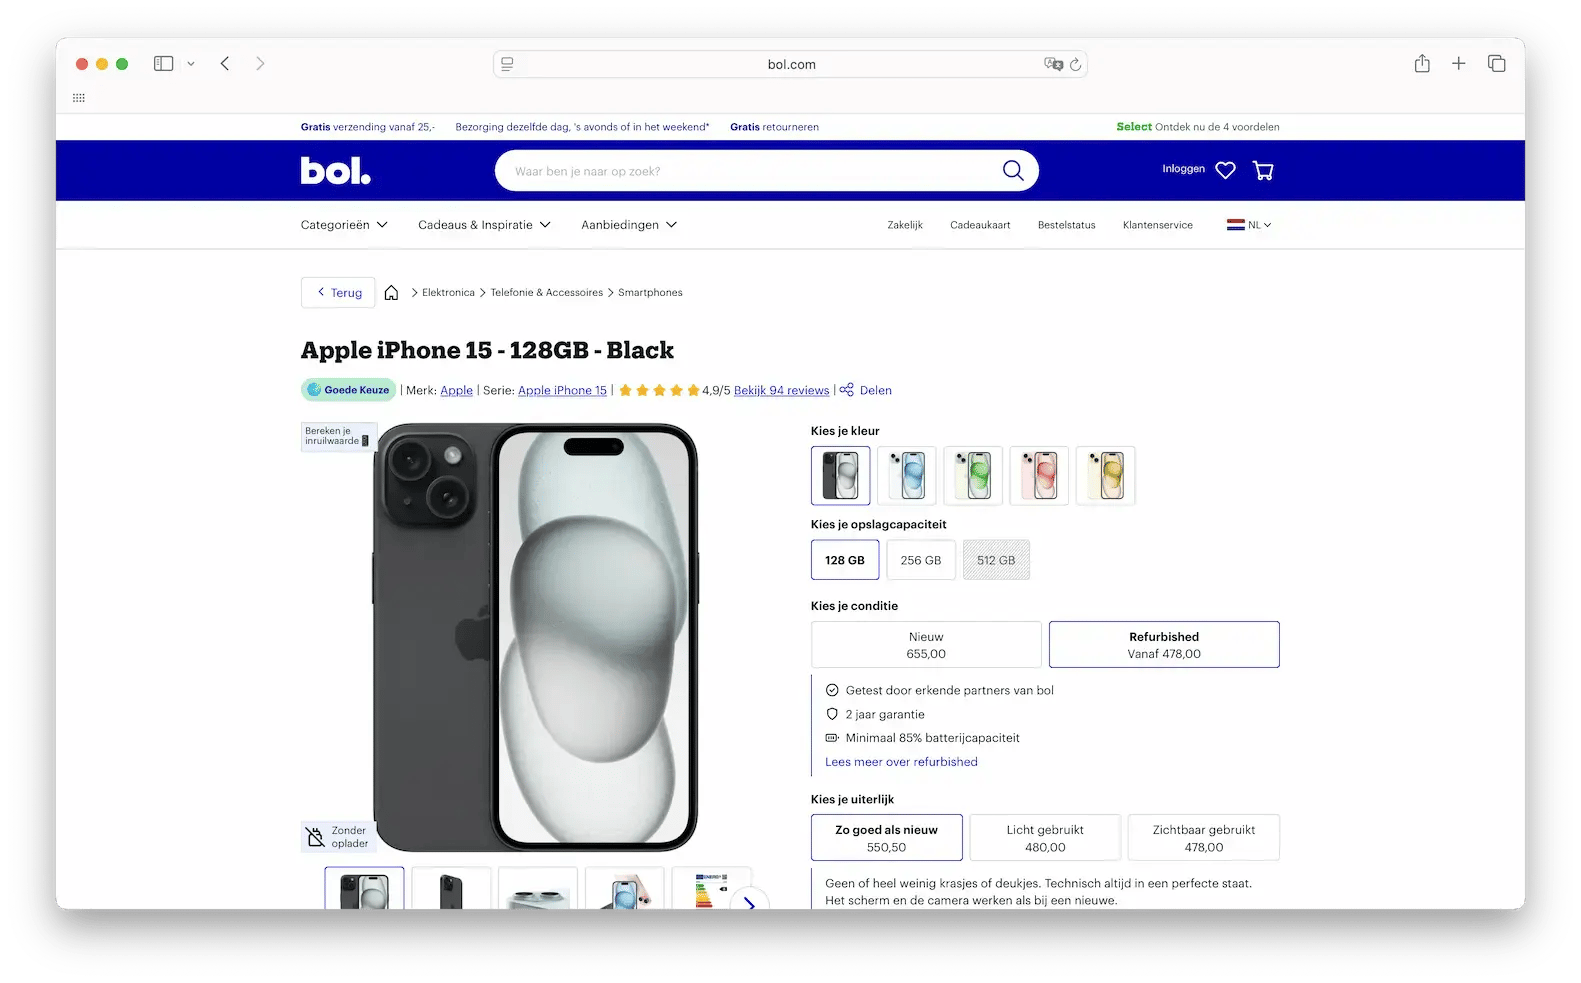Choose Refurbished Vanaf 478,00 condition
Image resolution: width=1581 pixels, height=983 pixels.
coord(1164,645)
